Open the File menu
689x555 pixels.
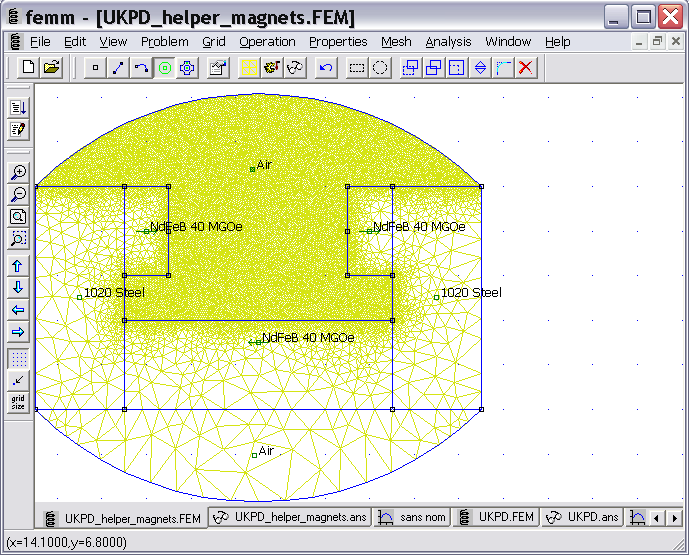point(40,42)
